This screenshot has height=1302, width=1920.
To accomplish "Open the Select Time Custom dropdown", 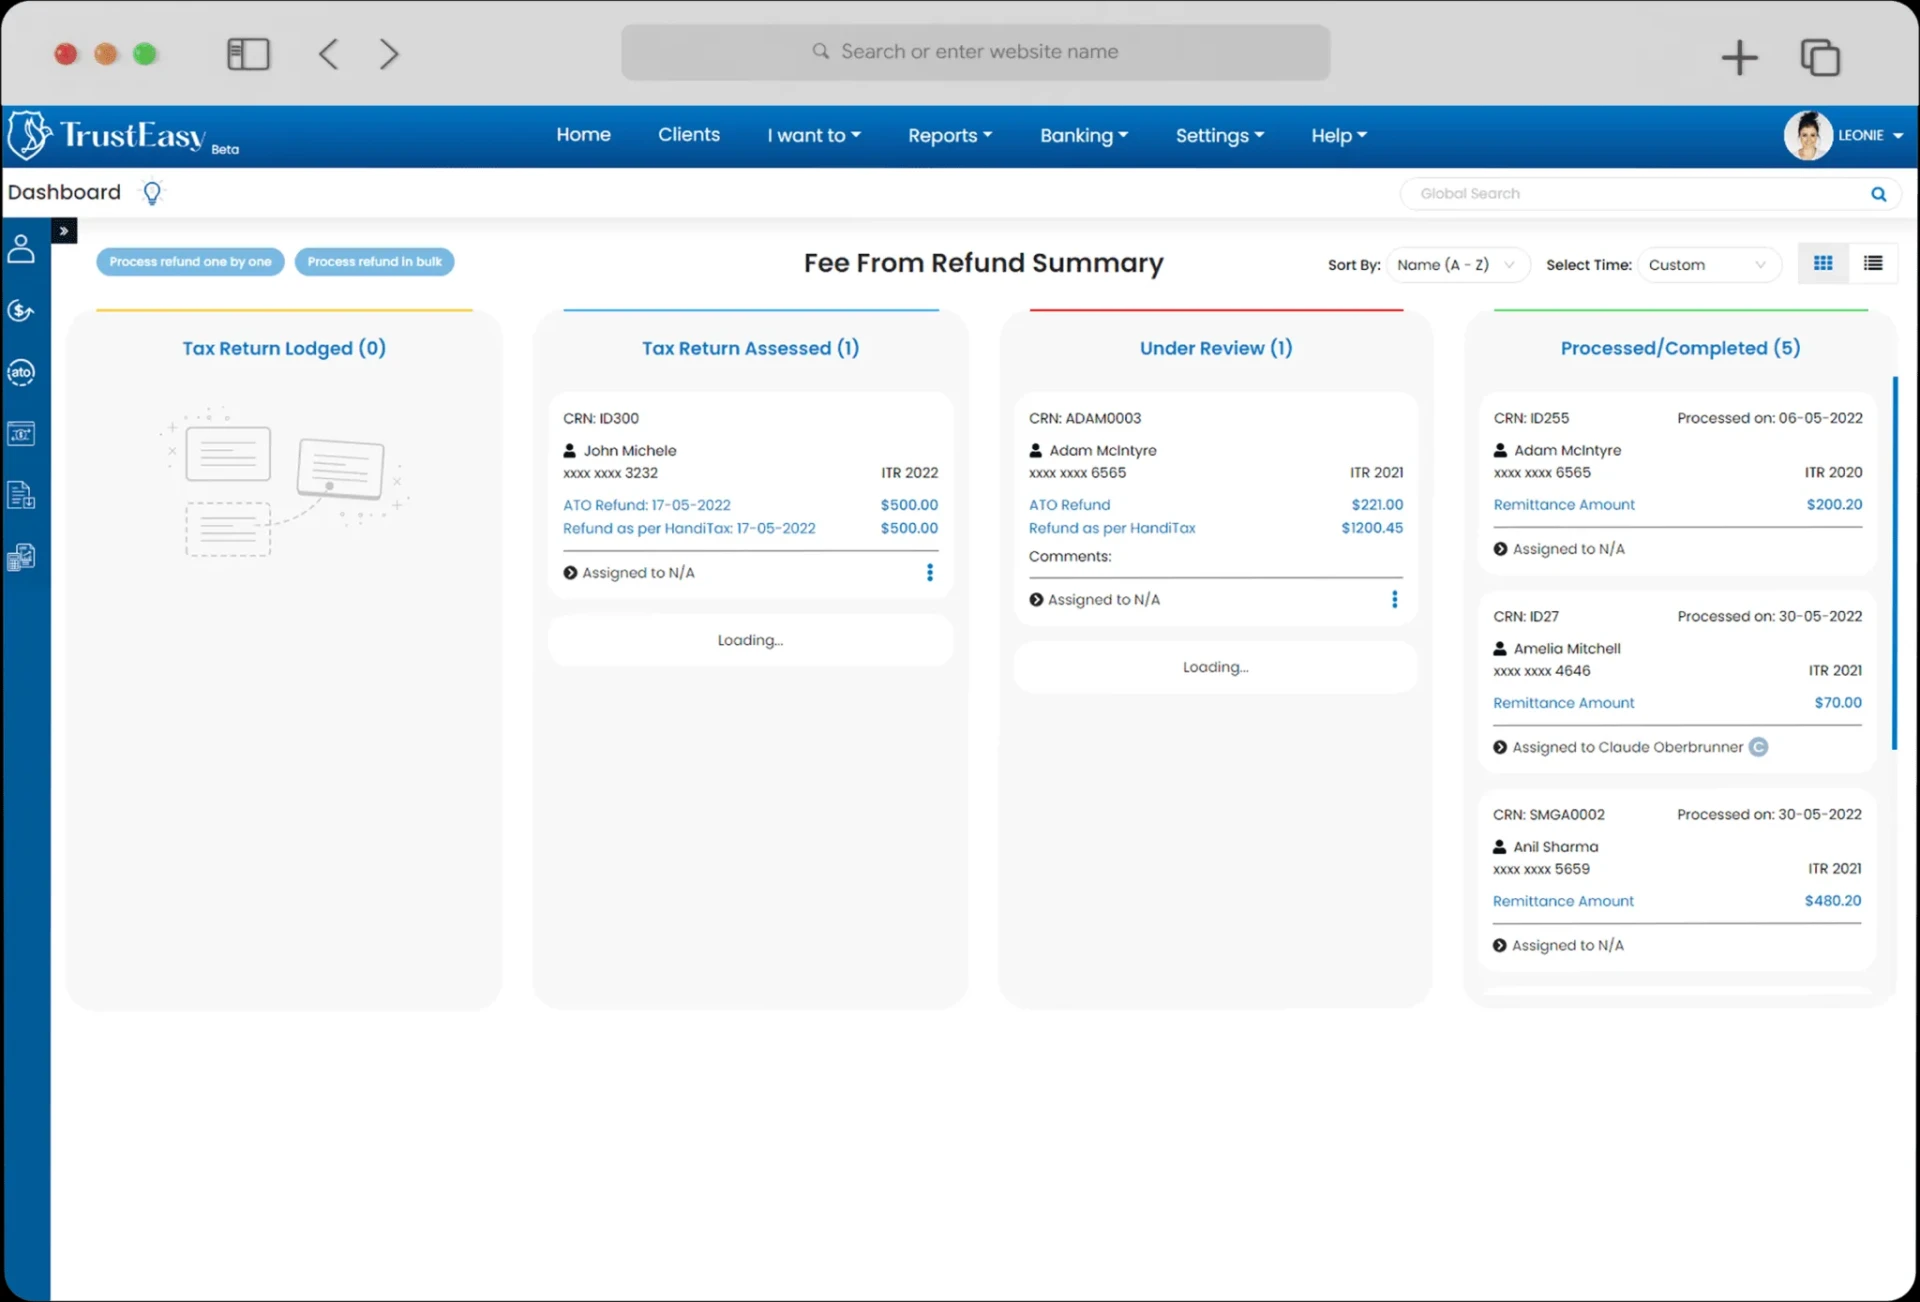I will [x=1709, y=264].
